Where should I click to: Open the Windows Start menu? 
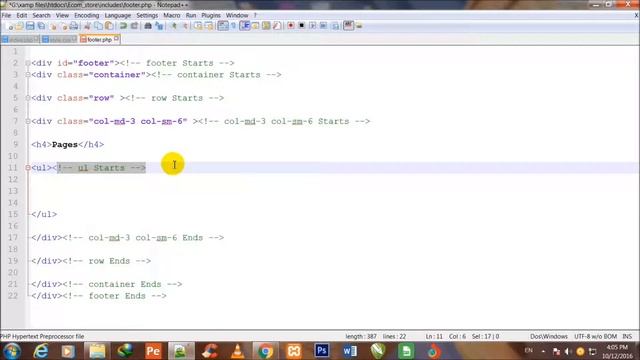click(12, 351)
